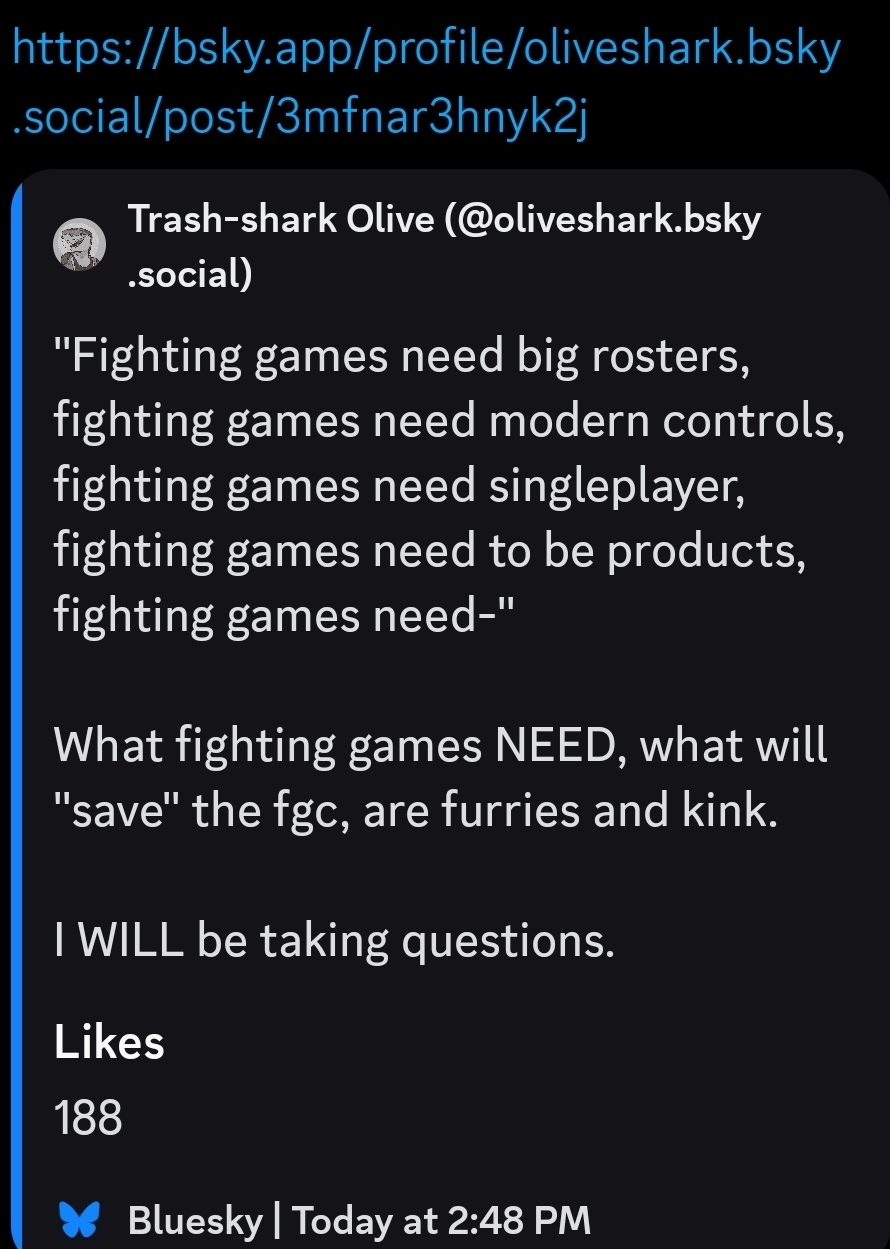This screenshot has height=1249, width=890.
Task: Click the trailing "fighting games need-" line
Action: click(x=283, y=617)
